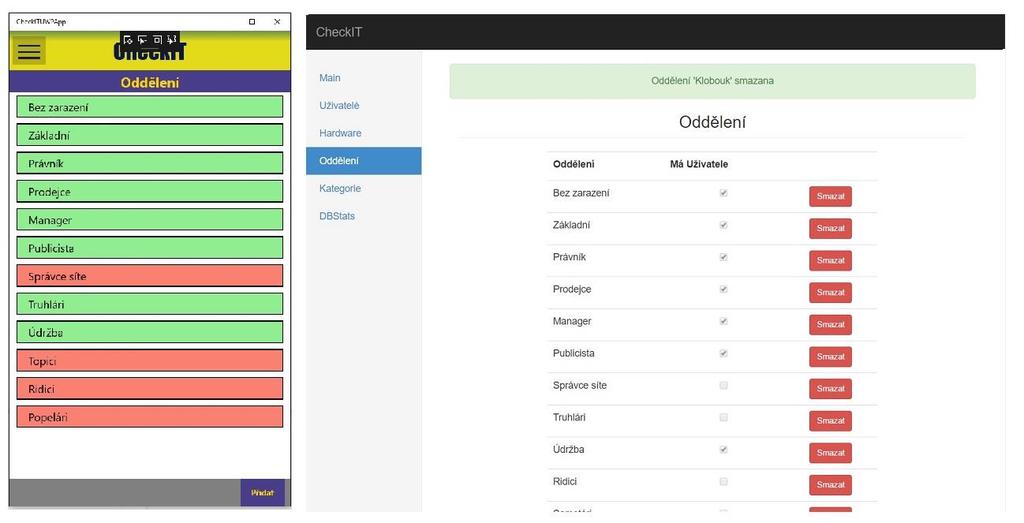Select green Právník item in app list

(x=150, y=163)
